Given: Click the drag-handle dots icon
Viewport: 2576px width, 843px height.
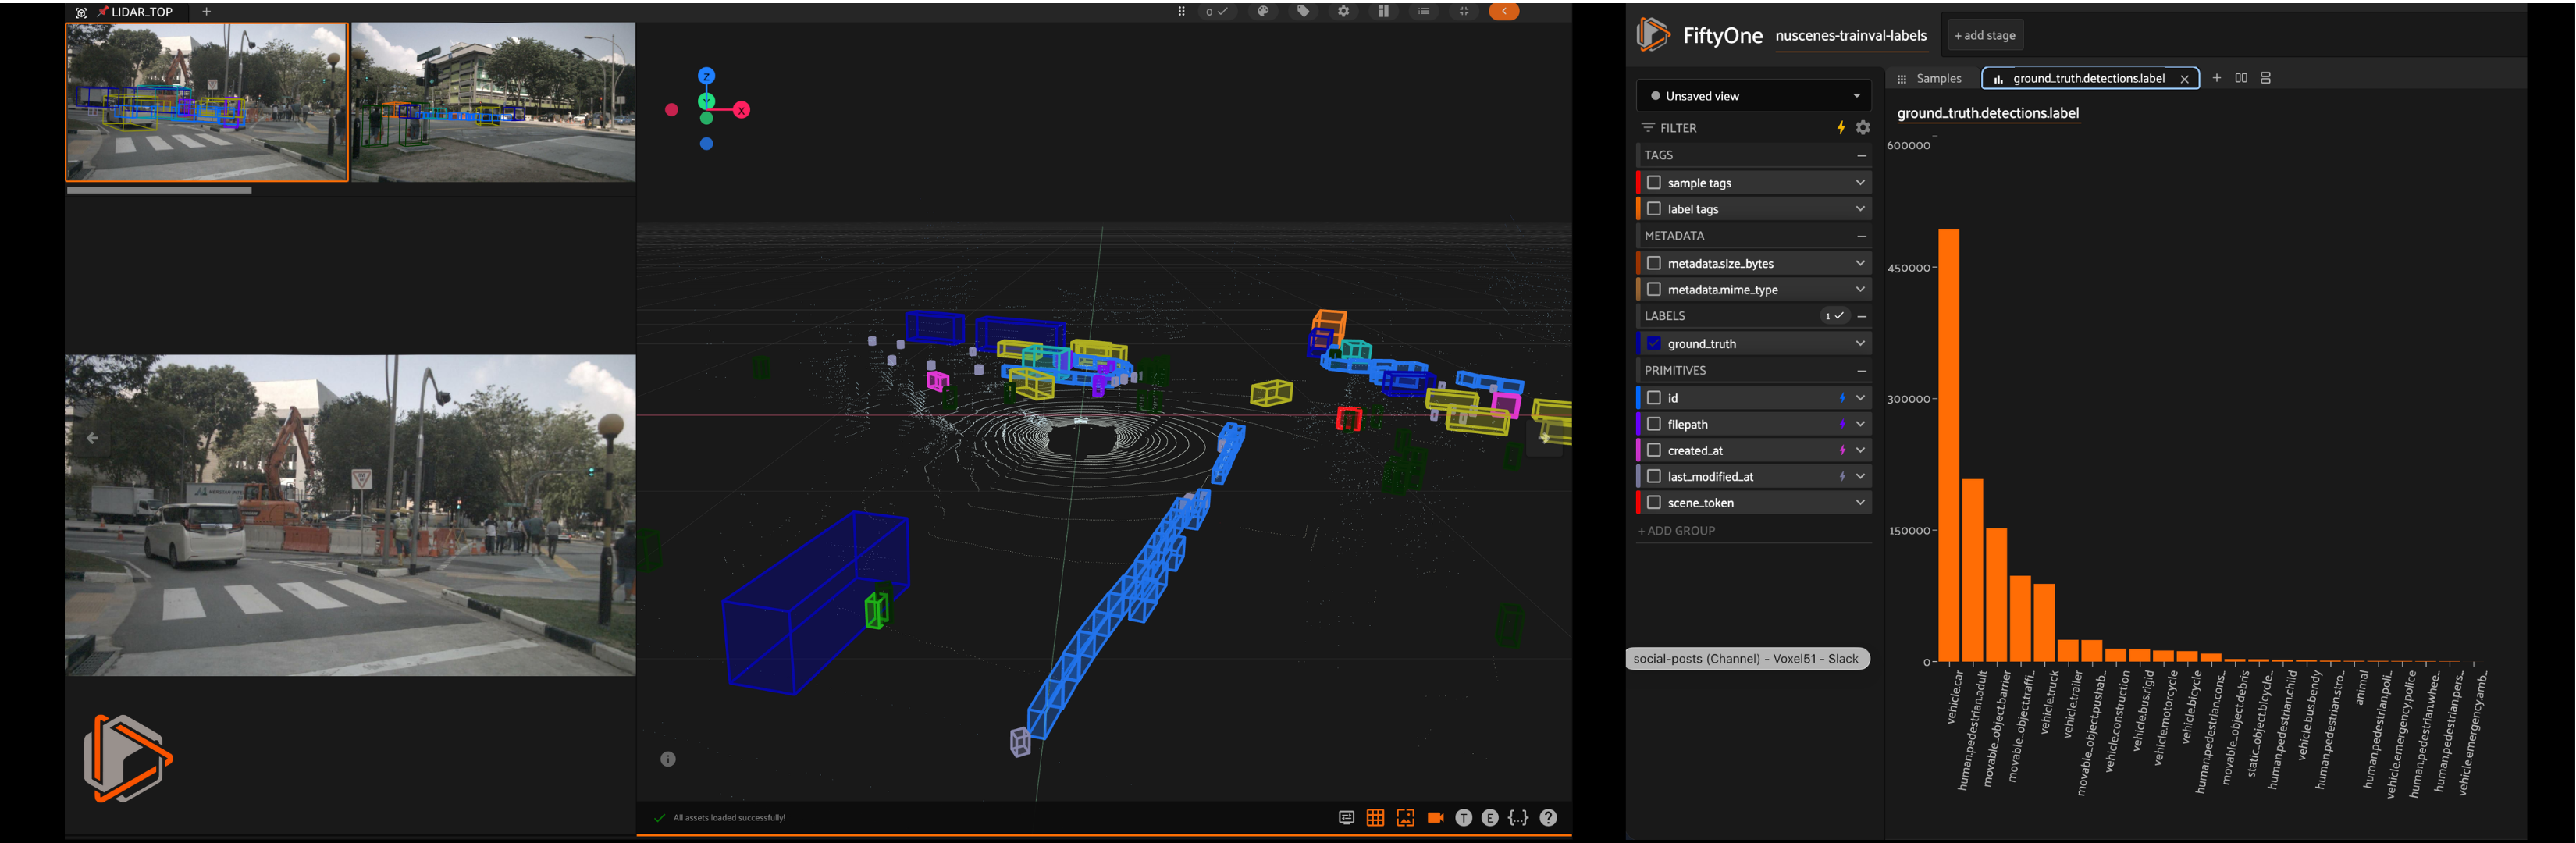Looking at the screenshot, I should pos(1181,12).
